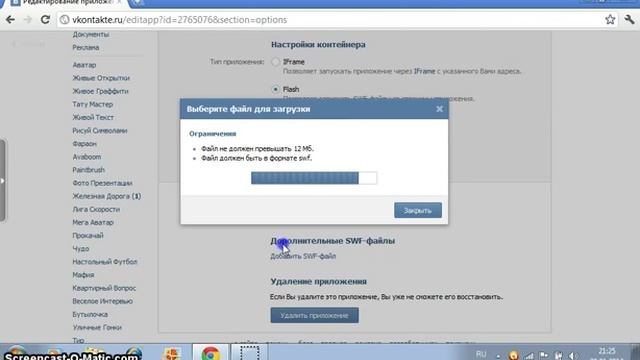Open the Веселое Интервью app link
The width and height of the screenshot is (640, 360).
coord(102,301)
